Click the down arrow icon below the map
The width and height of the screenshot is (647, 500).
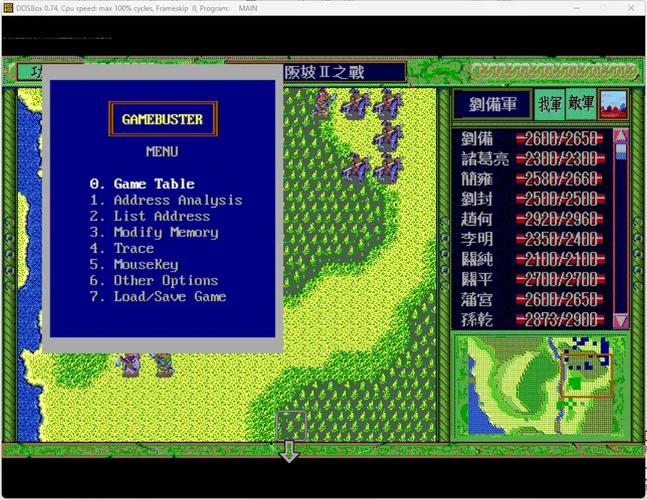tap(290, 451)
